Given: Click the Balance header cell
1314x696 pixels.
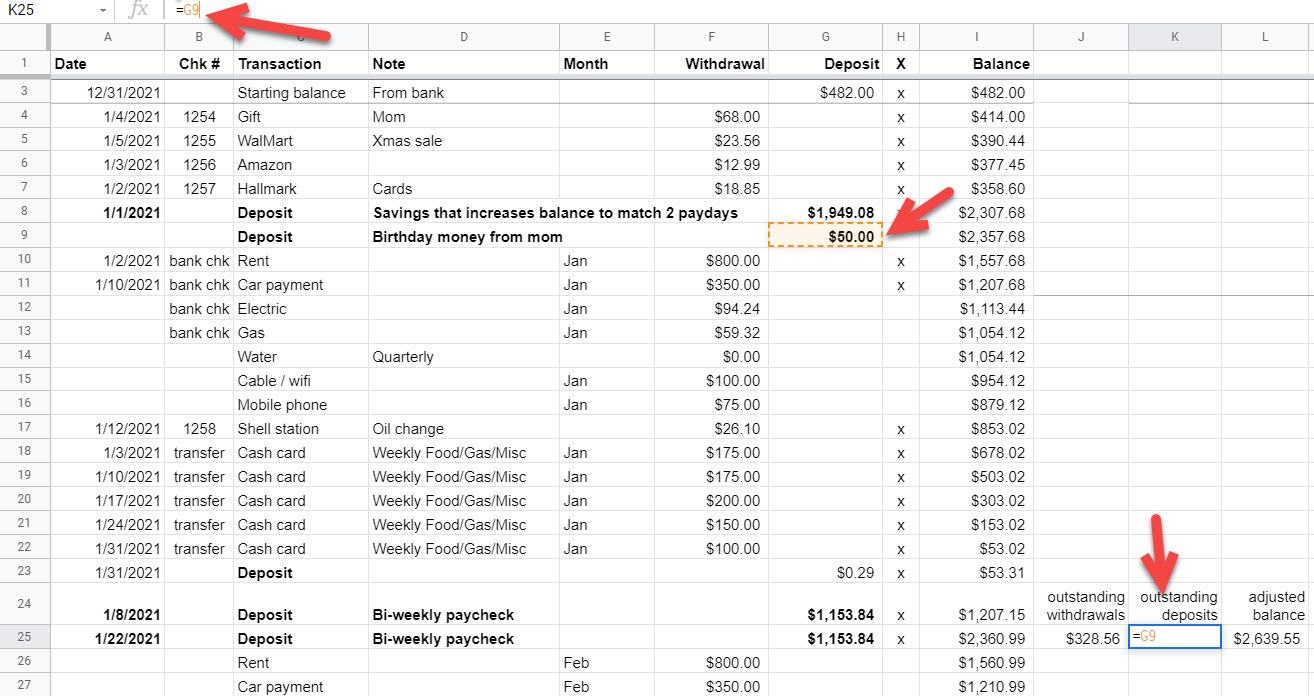Looking at the screenshot, I should (x=975, y=64).
